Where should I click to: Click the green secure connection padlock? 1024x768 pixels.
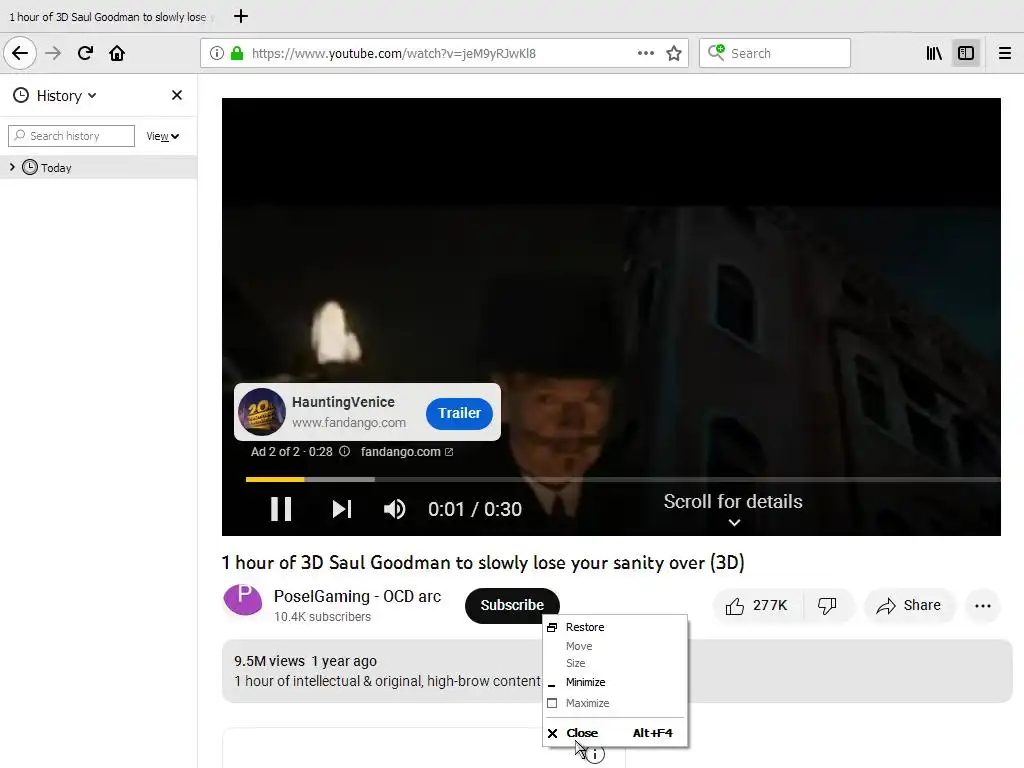pos(237,53)
